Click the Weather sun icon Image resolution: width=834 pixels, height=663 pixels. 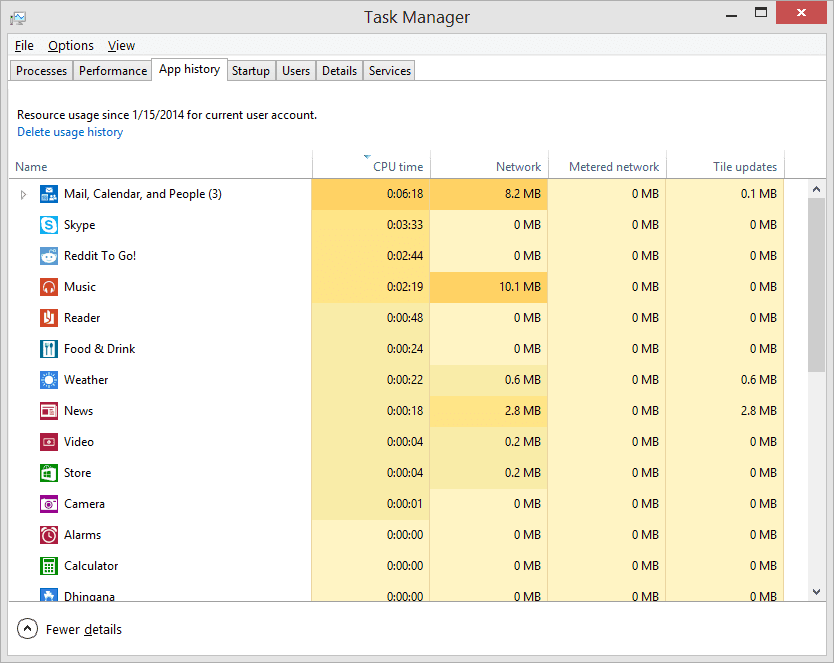(49, 380)
